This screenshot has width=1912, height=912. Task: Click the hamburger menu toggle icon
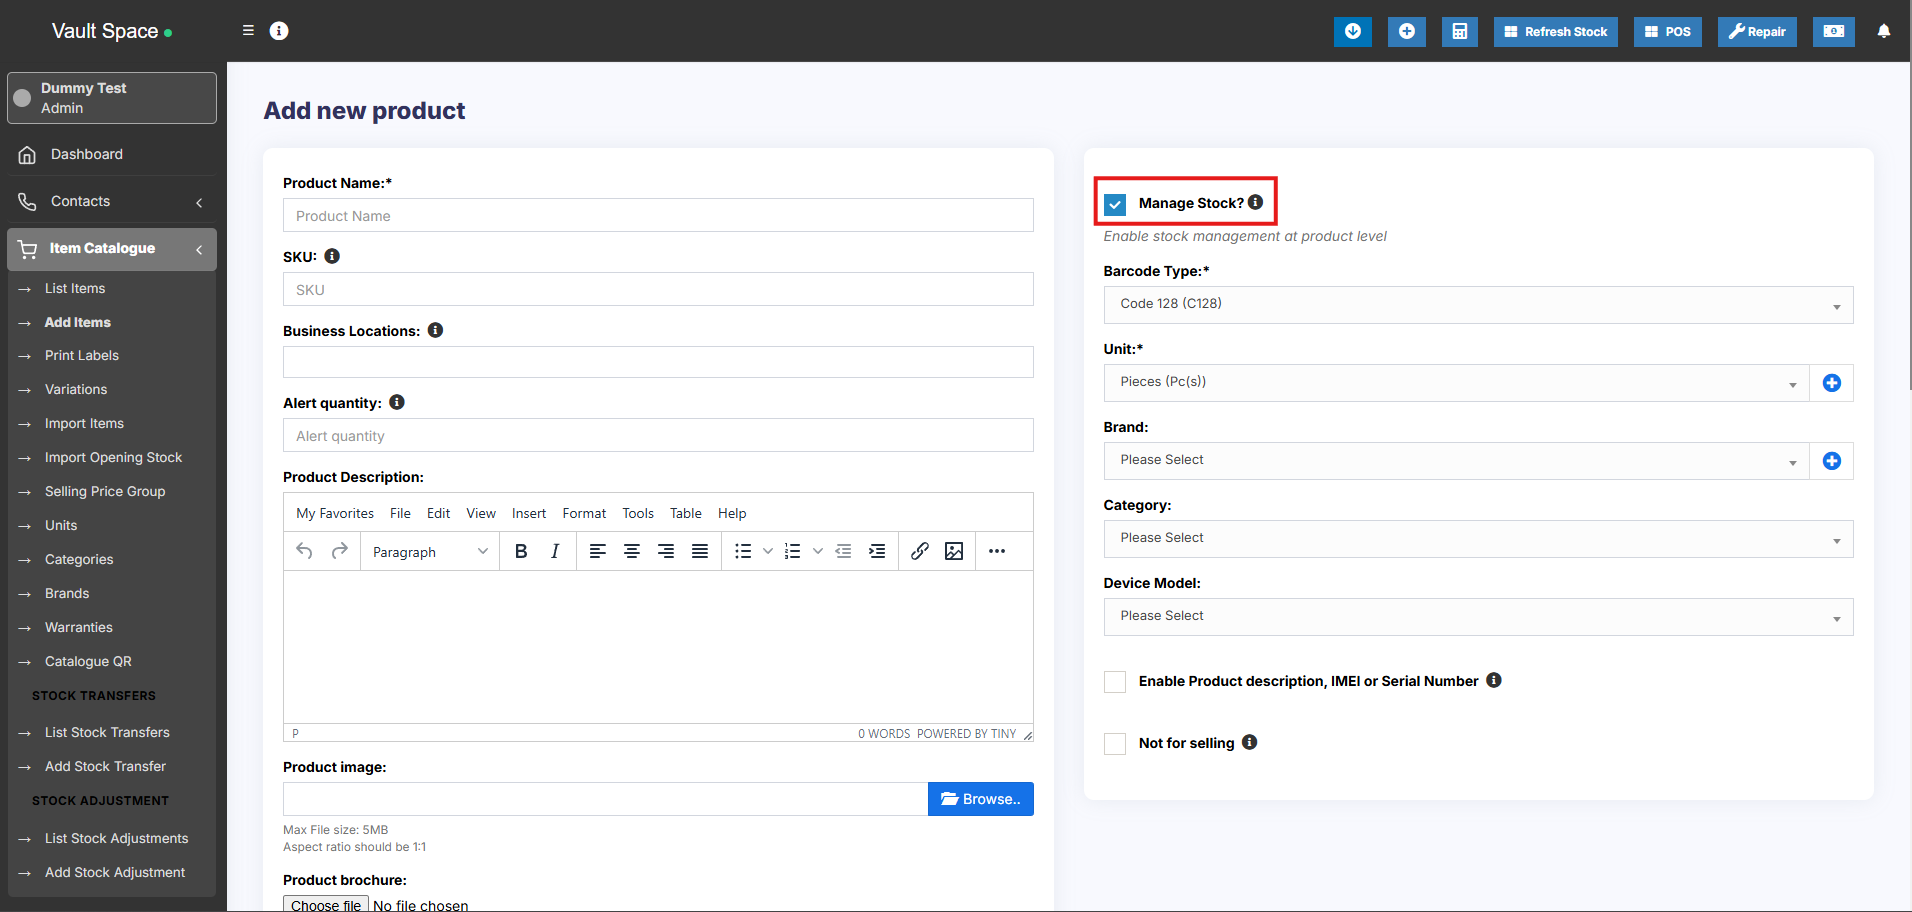coord(248,31)
